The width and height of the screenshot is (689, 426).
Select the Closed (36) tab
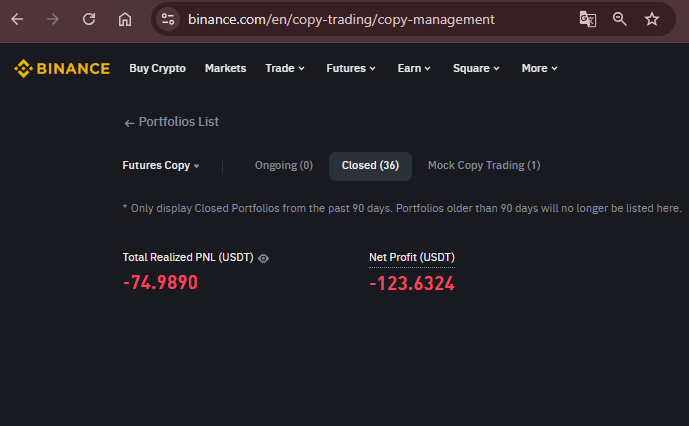(370, 166)
